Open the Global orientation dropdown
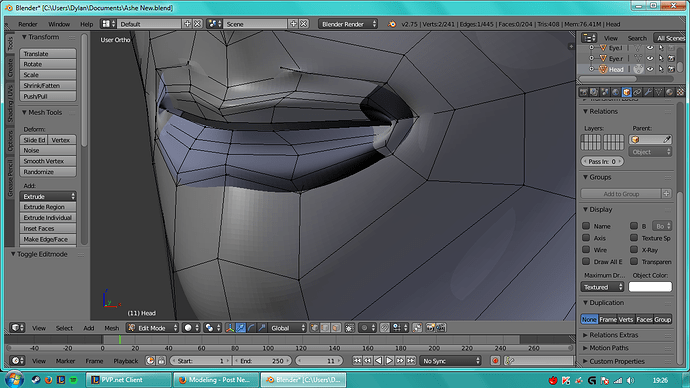Screen dimensions: 690x388 tap(287, 328)
